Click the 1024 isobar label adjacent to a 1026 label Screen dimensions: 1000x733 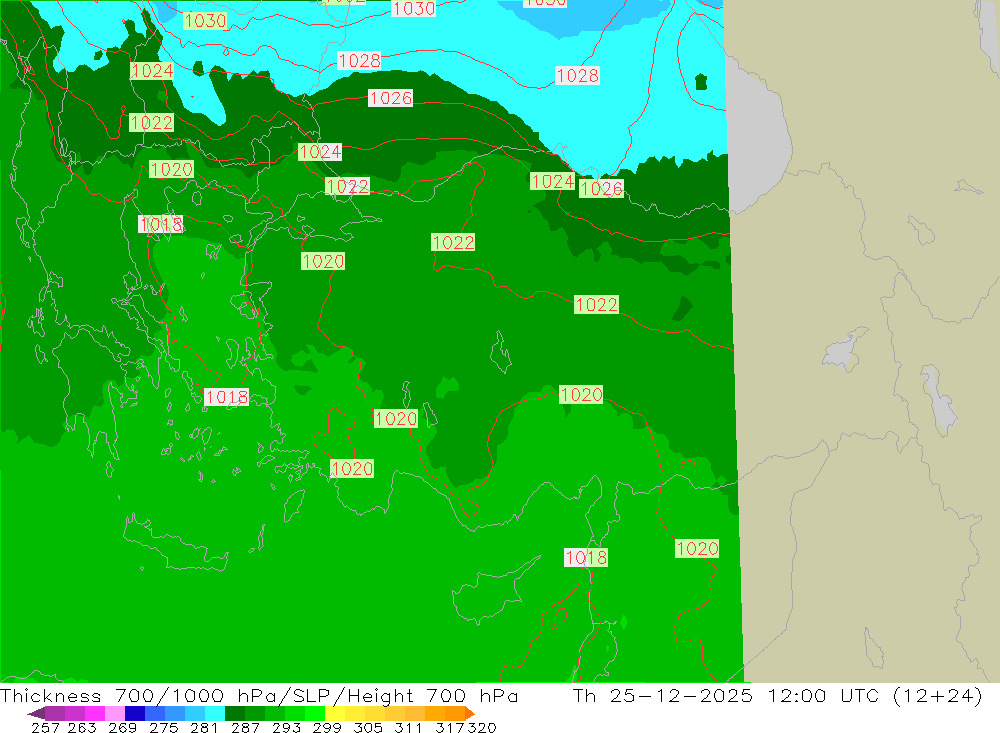click(552, 182)
